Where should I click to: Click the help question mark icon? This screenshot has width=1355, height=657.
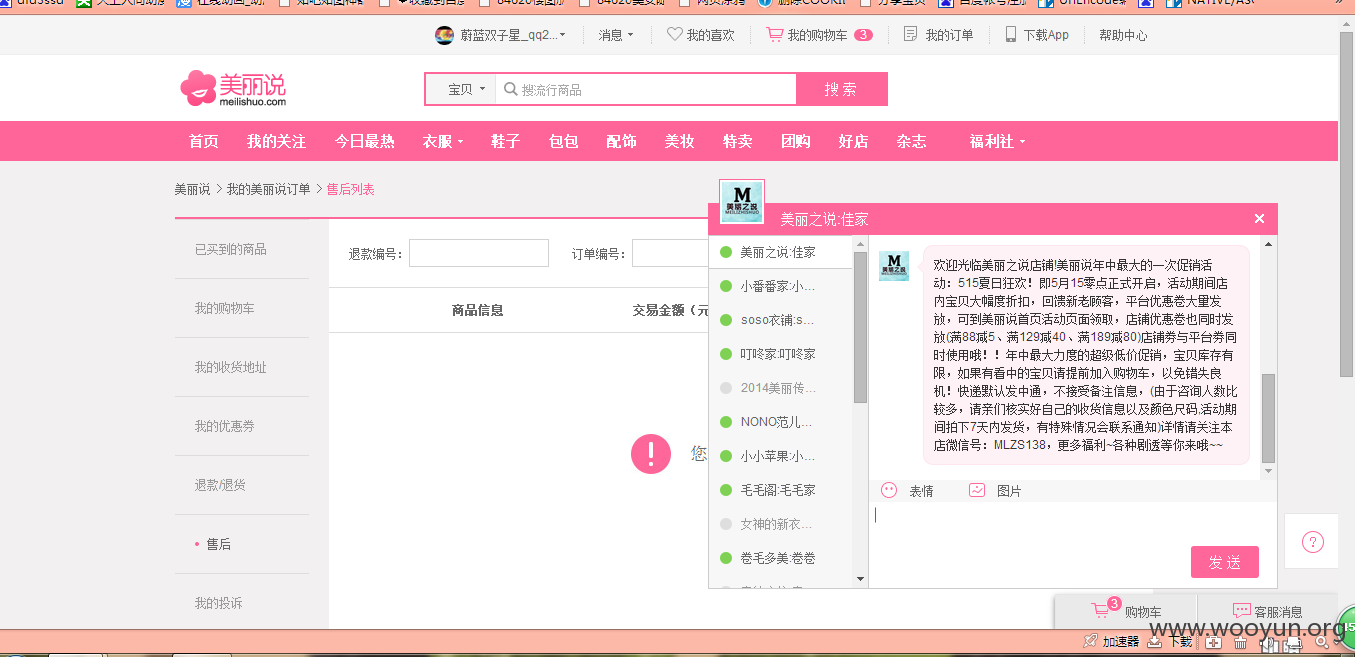pos(1313,542)
